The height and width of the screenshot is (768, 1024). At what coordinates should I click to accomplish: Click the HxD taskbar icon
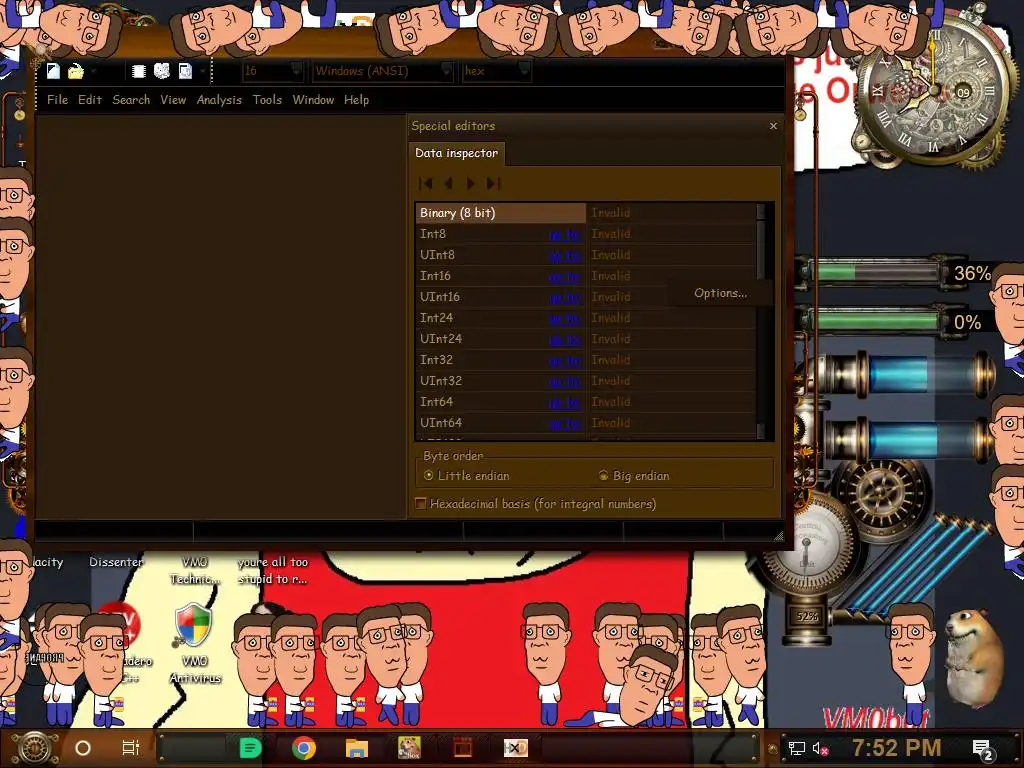[516, 748]
